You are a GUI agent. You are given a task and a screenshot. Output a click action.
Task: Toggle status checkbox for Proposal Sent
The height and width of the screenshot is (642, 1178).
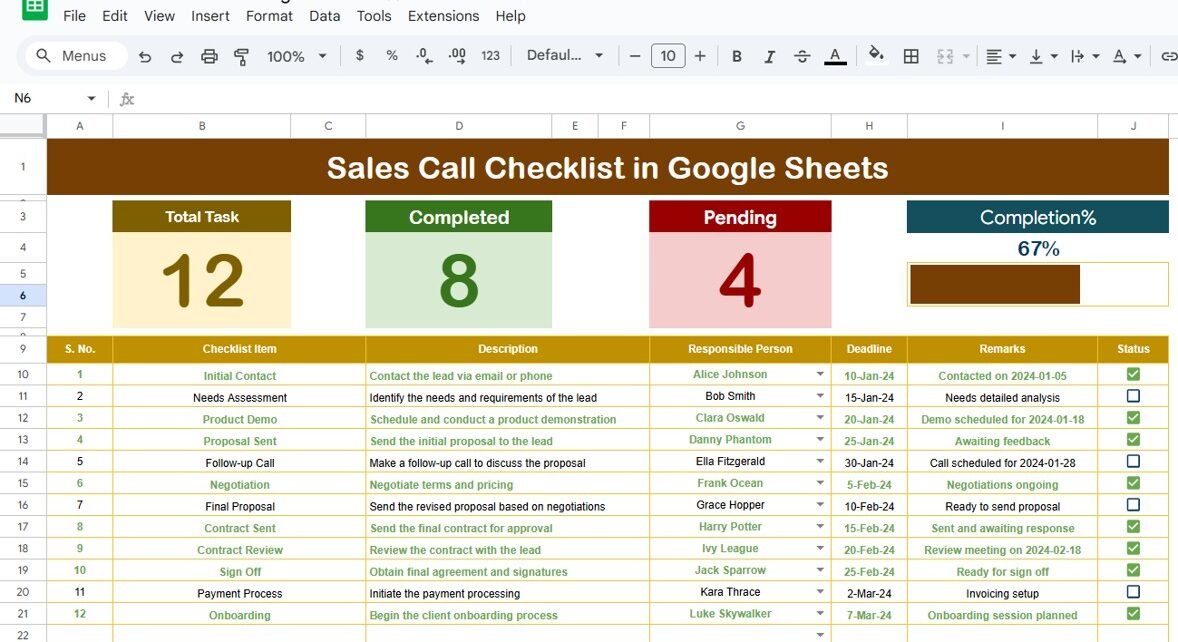[x=1133, y=439]
